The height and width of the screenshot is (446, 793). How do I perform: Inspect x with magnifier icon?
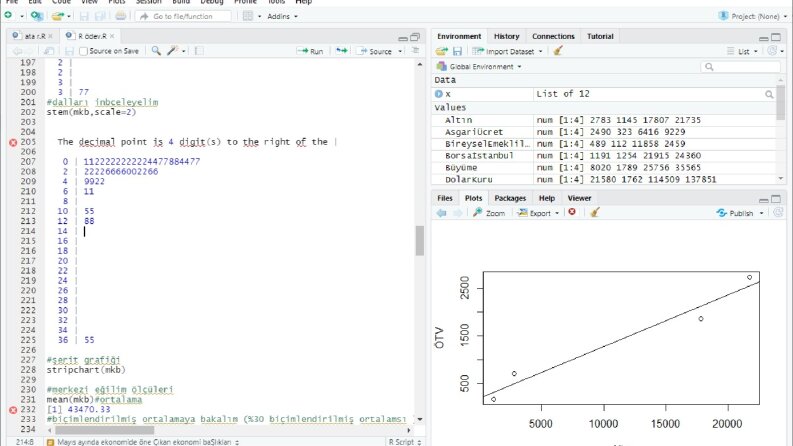click(x=769, y=95)
